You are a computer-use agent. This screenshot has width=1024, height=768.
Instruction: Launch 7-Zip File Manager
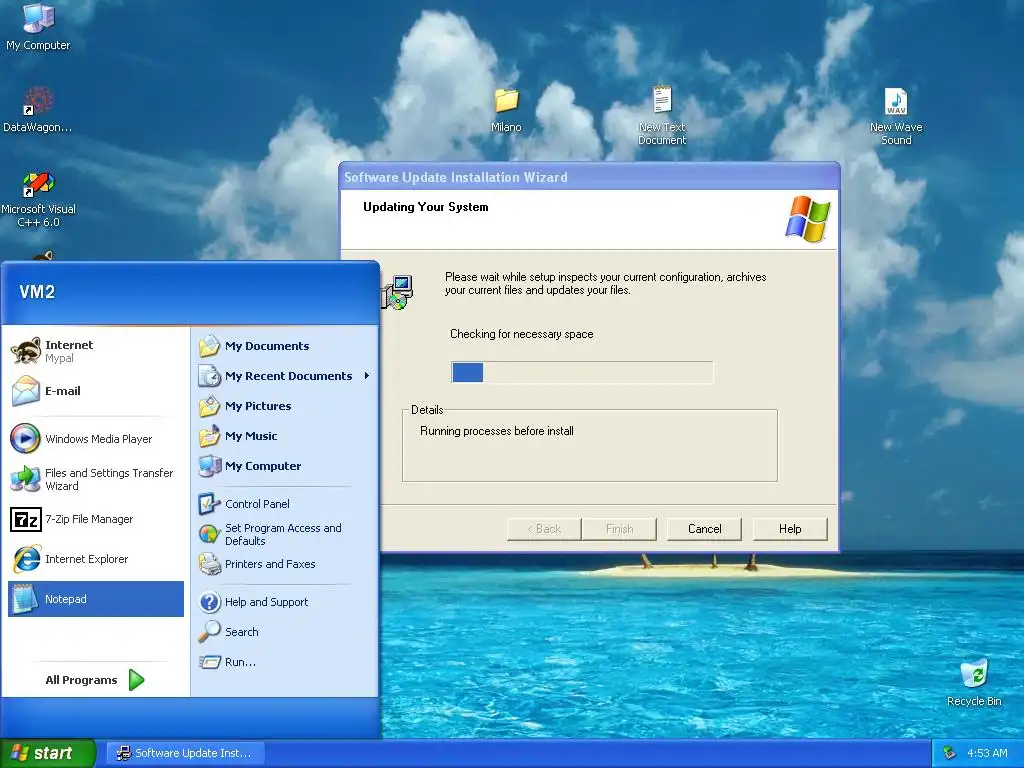pos(96,519)
